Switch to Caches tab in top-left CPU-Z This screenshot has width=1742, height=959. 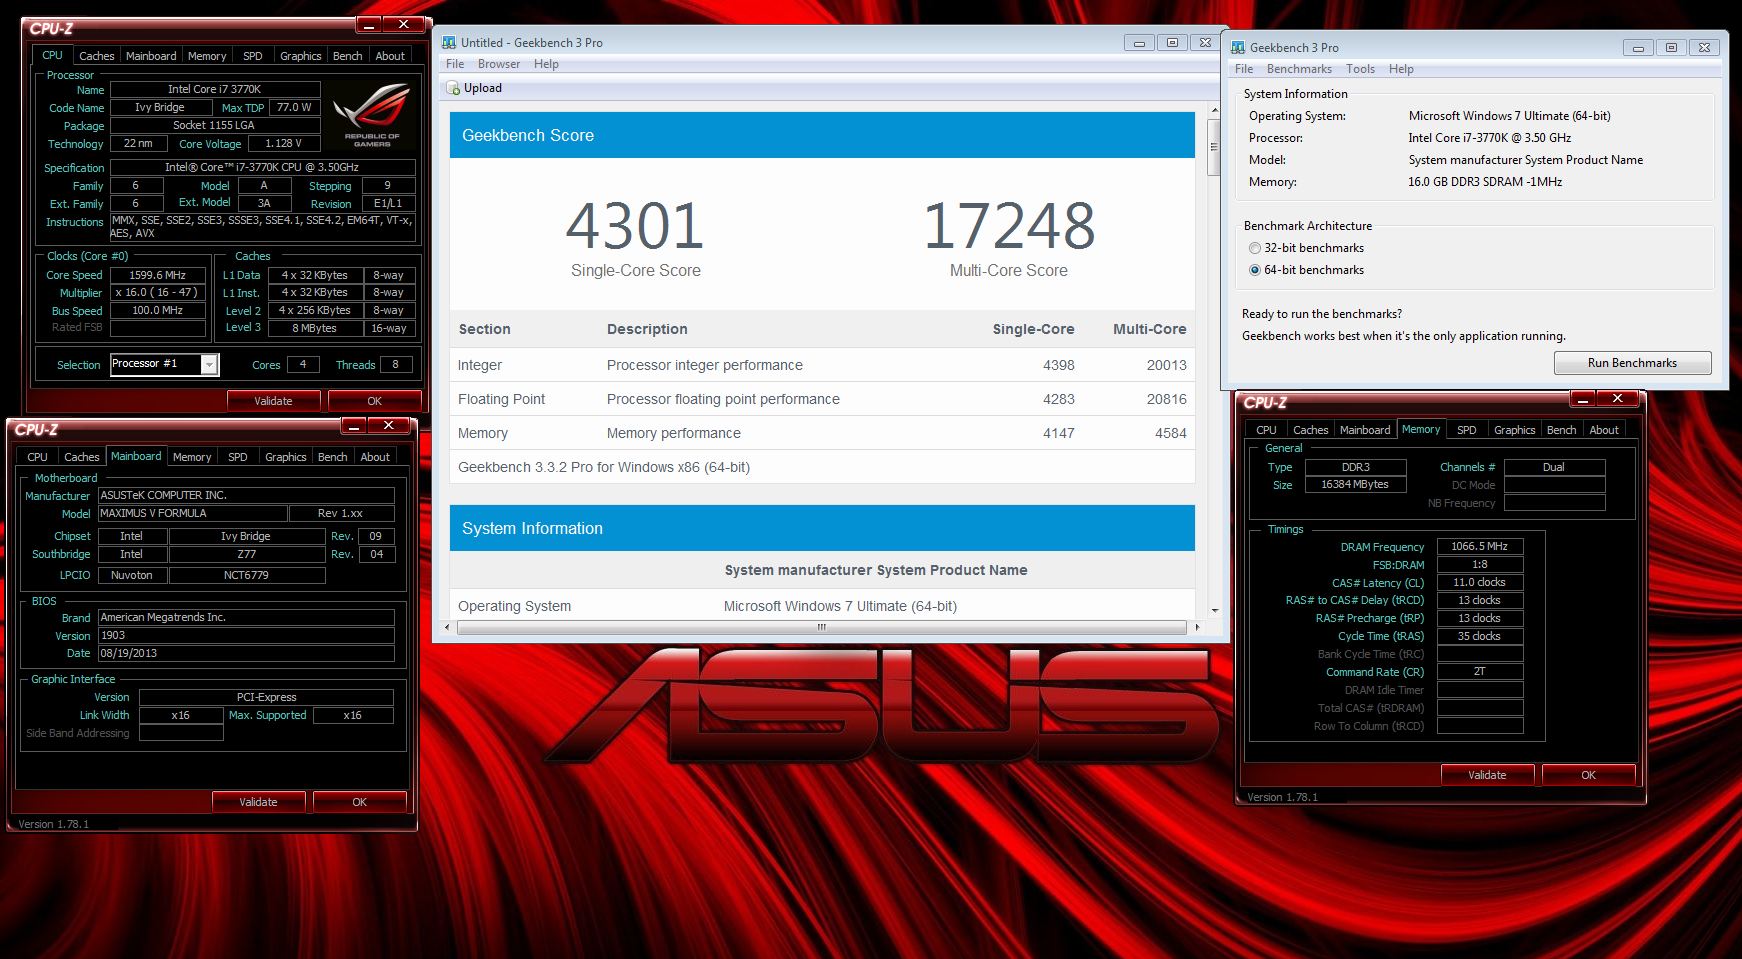97,56
